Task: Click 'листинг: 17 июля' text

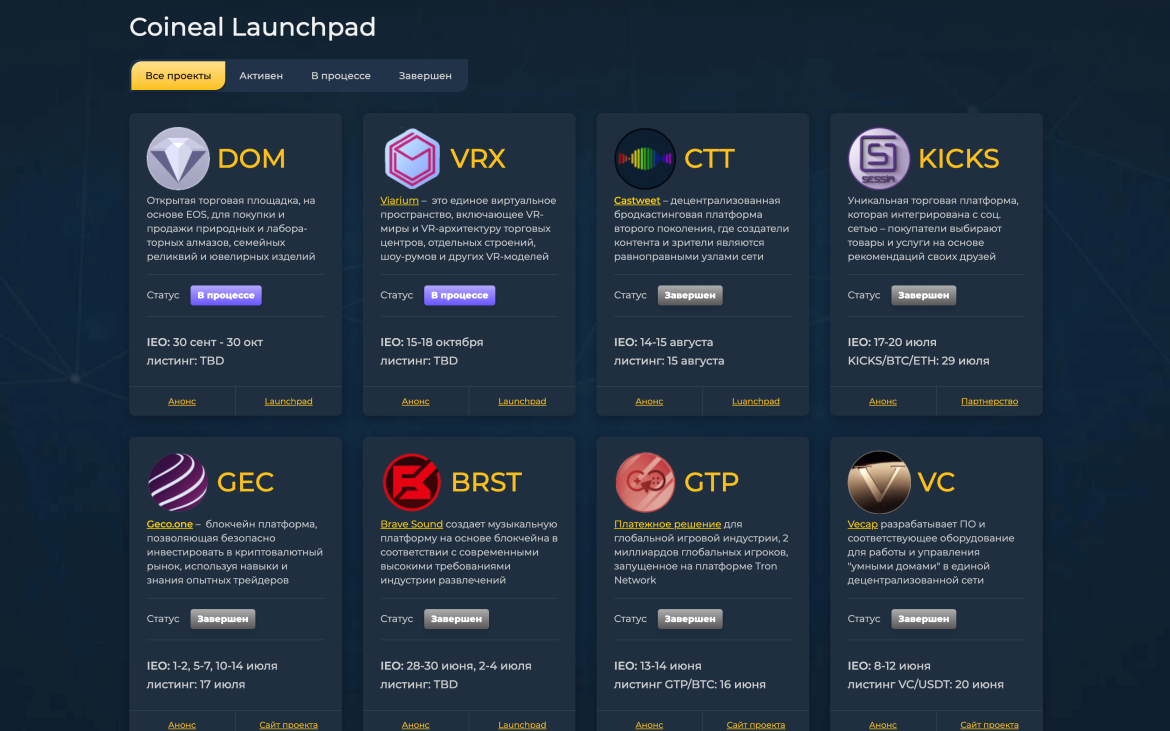Action: coord(195,685)
